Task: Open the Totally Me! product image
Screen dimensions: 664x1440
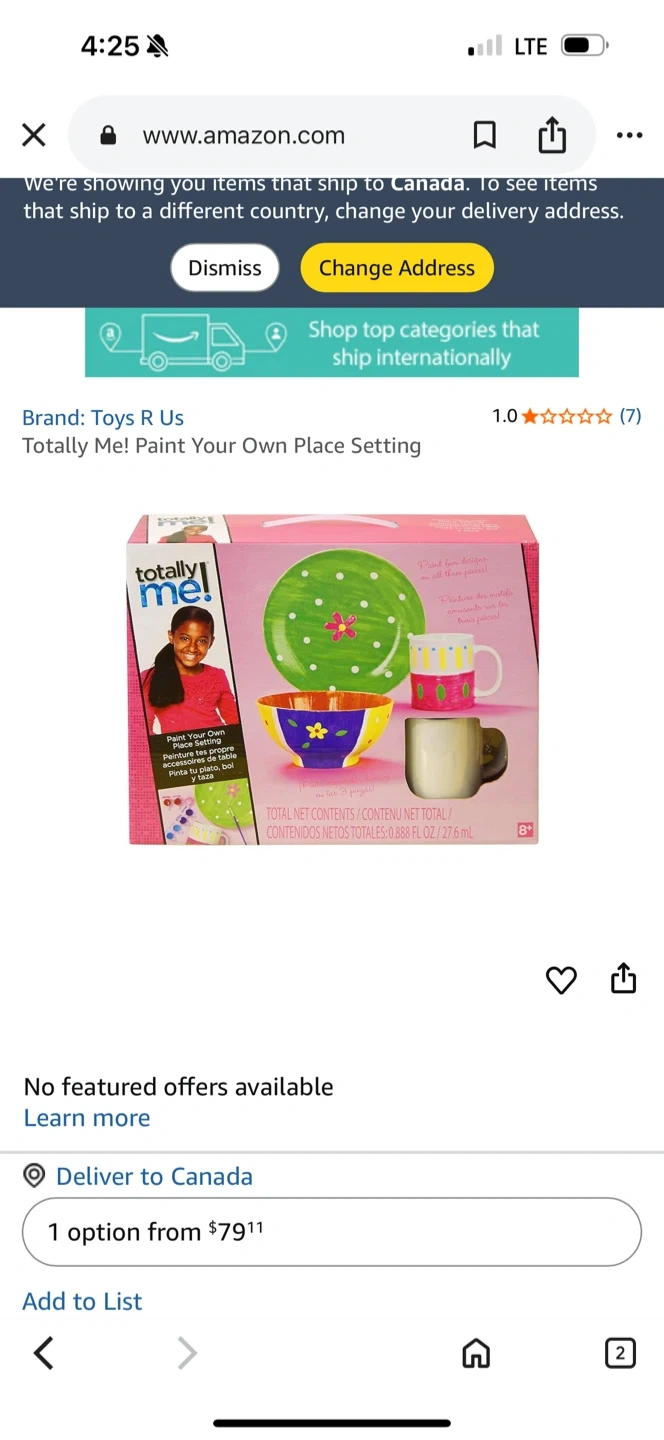Action: pos(333,679)
